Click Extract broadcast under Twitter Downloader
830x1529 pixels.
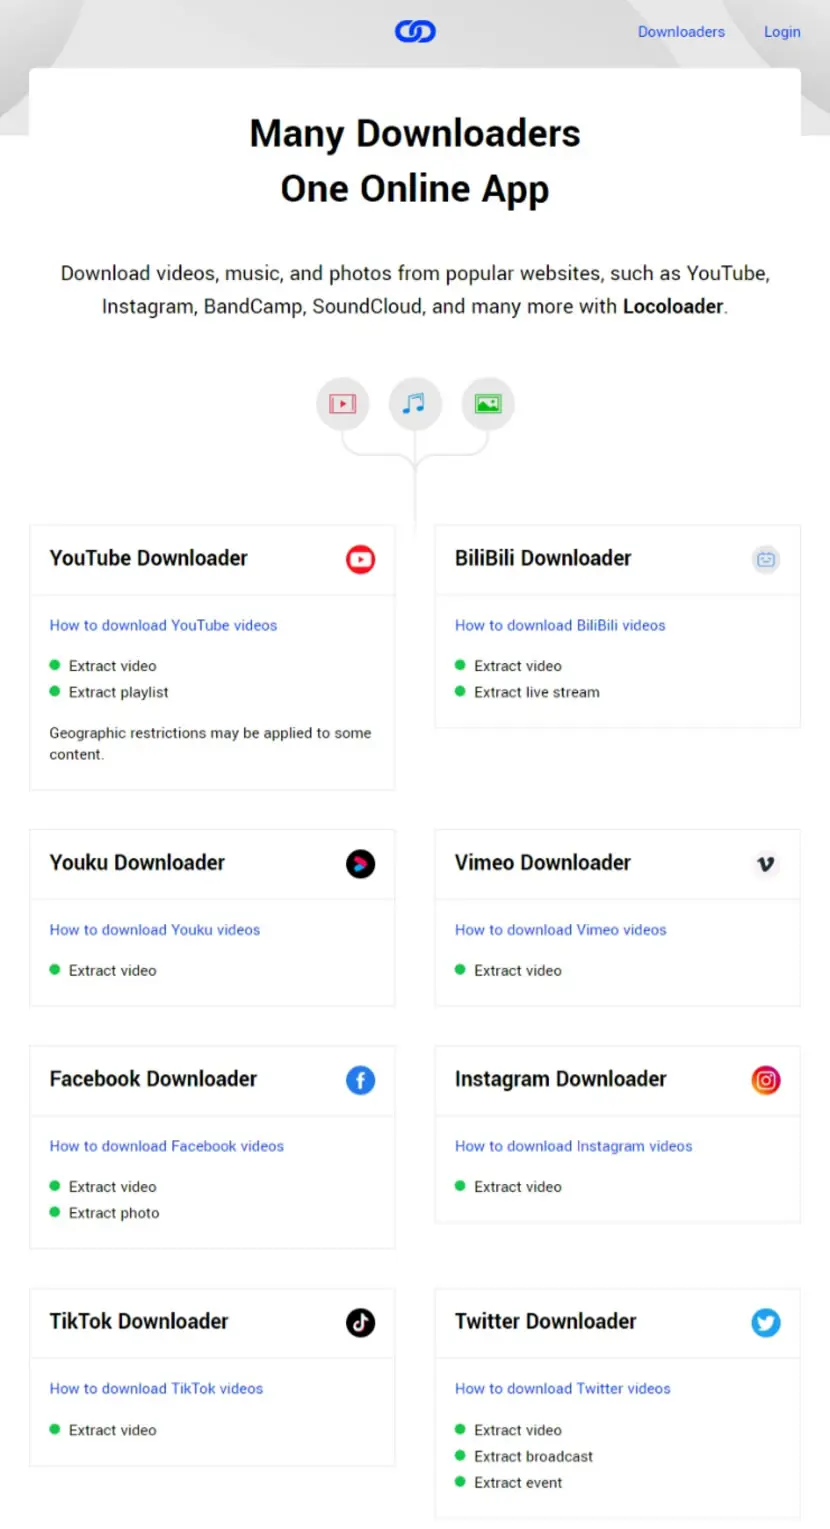pos(533,1457)
